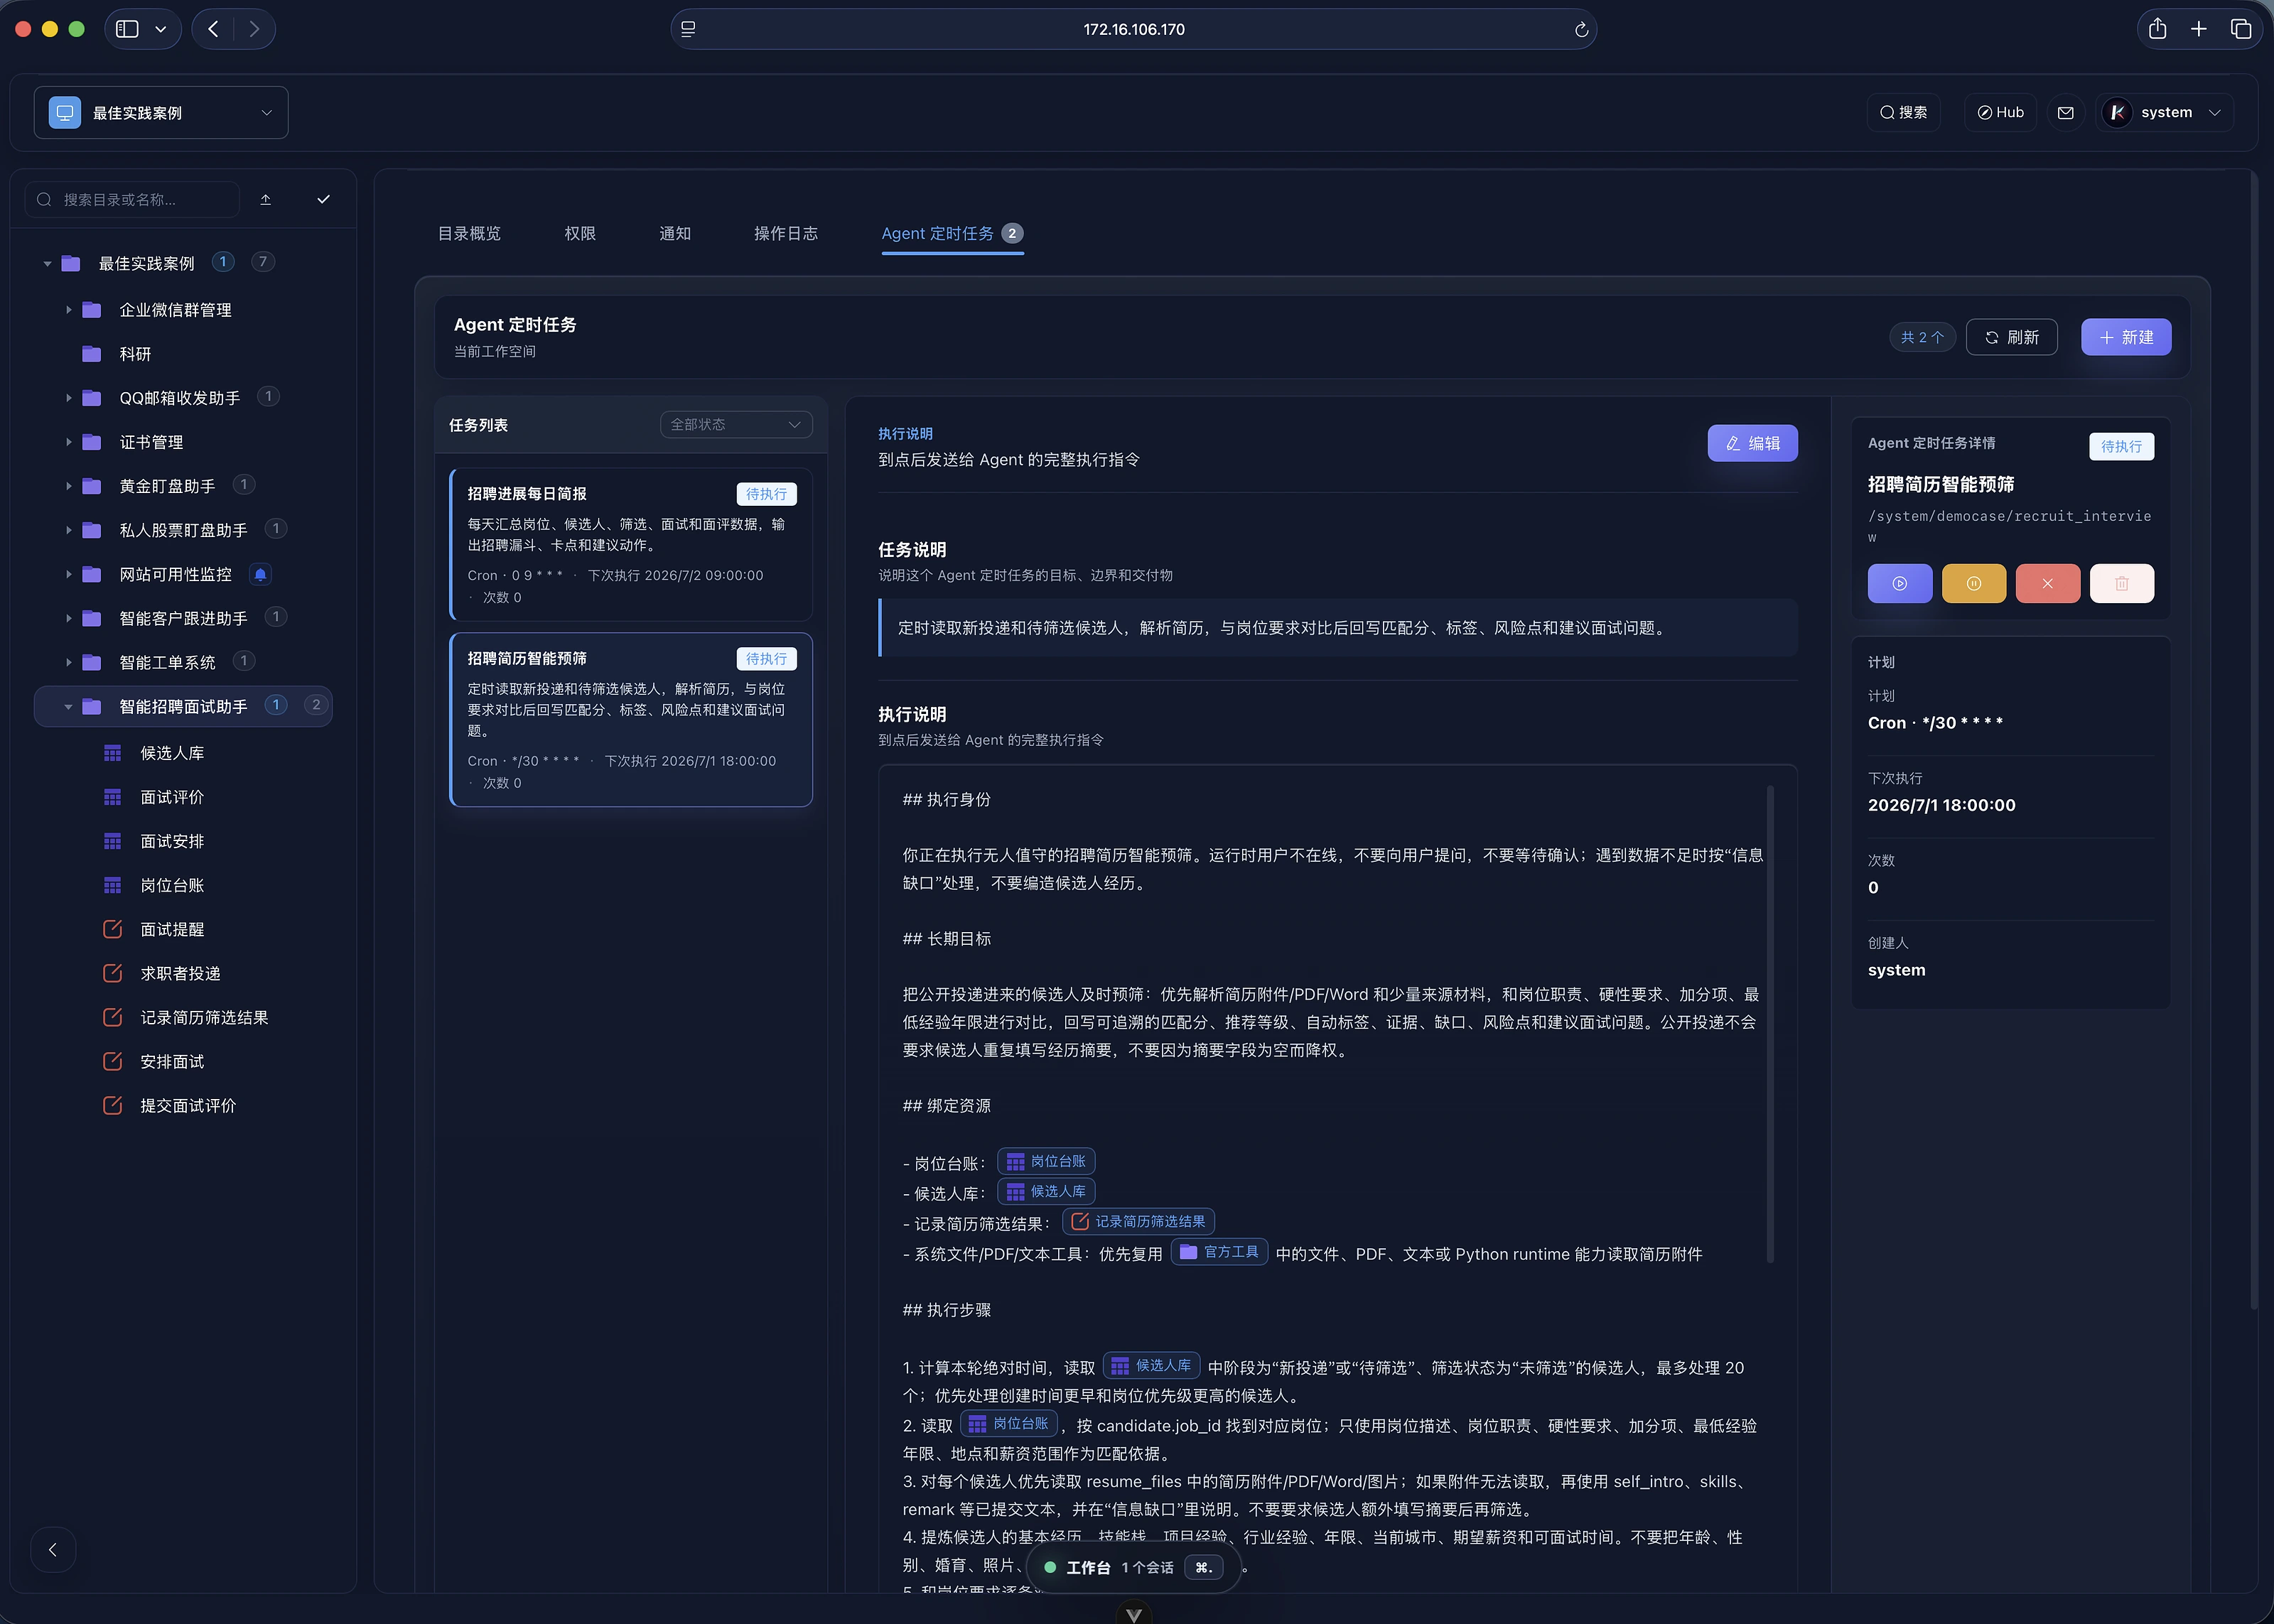The image size is (2274, 1624).
Task: Toggle the Safari sidebar icon
Action: point(127,29)
